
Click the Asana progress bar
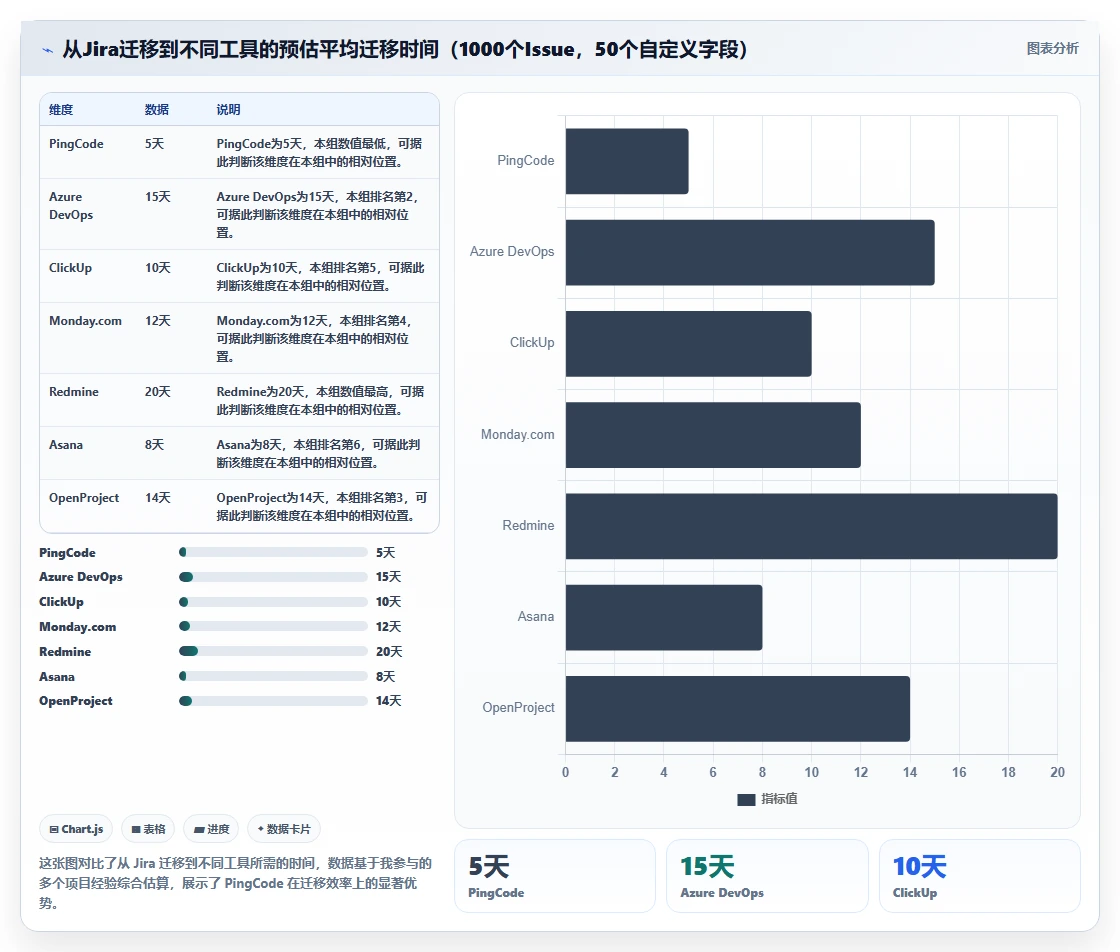click(273, 676)
